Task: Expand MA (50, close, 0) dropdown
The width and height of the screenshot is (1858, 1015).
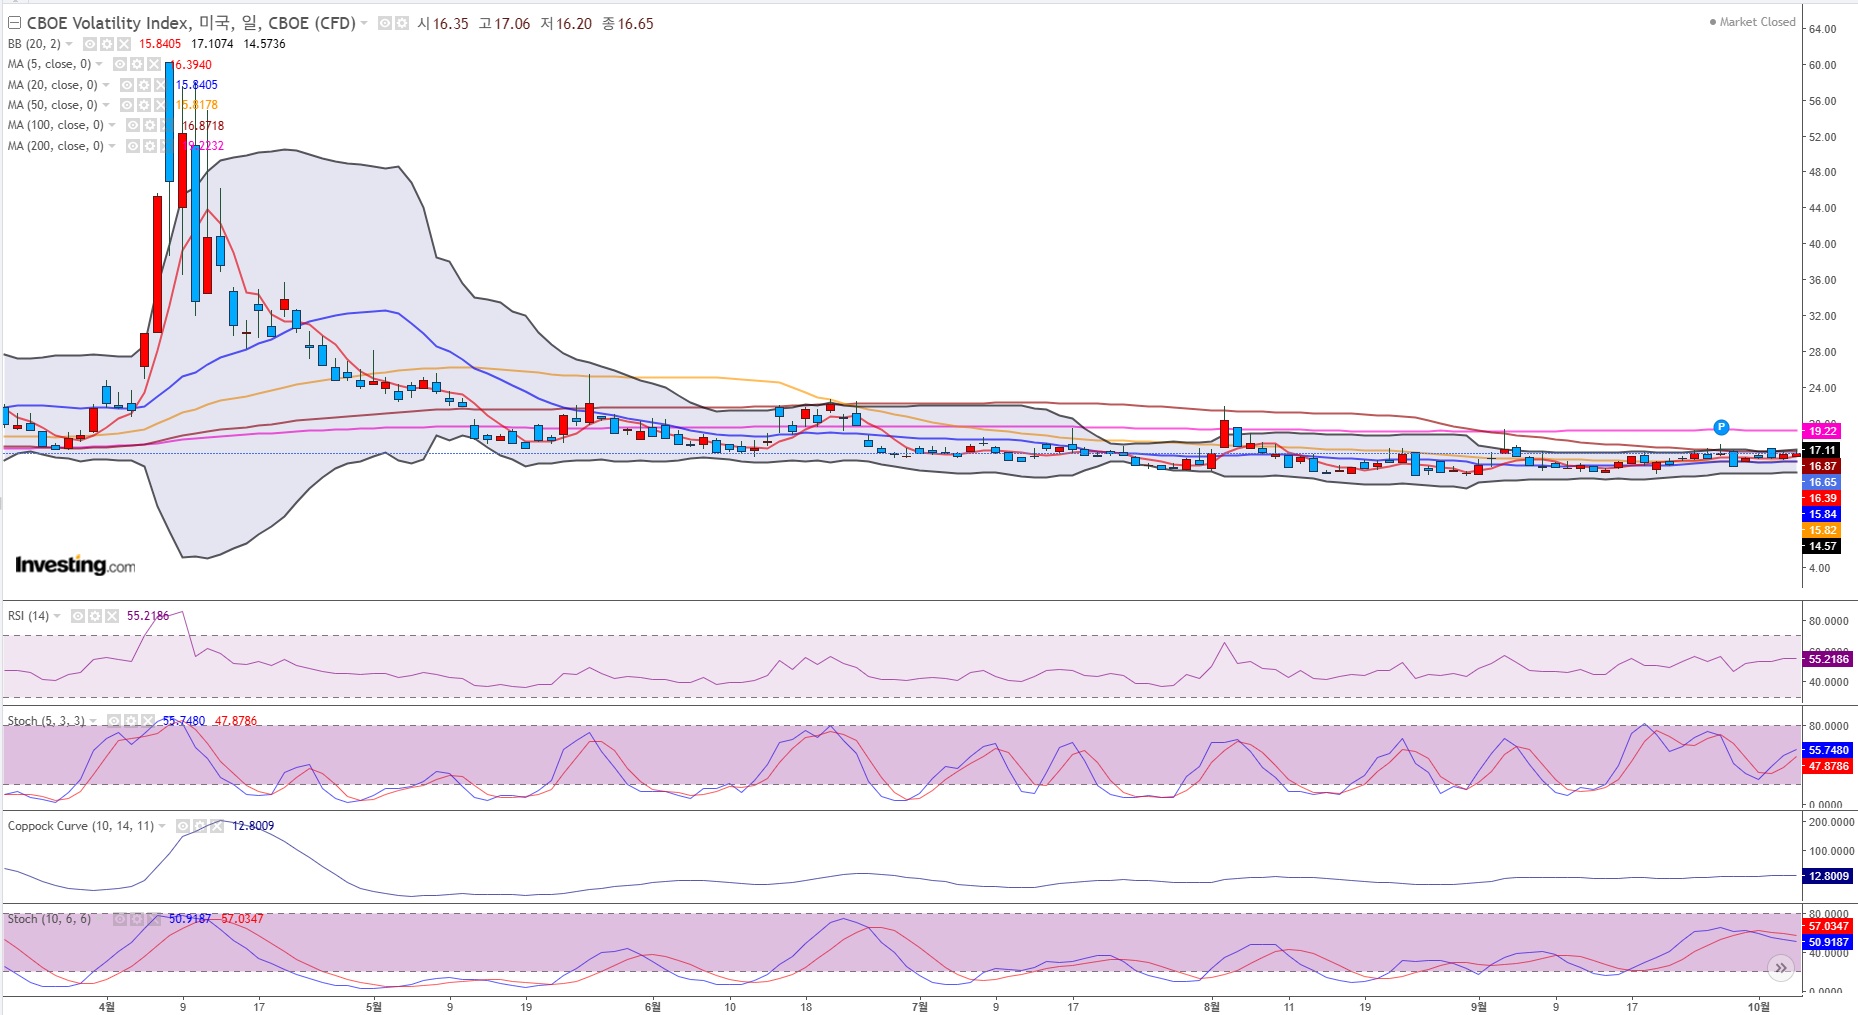Action: click(106, 105)
